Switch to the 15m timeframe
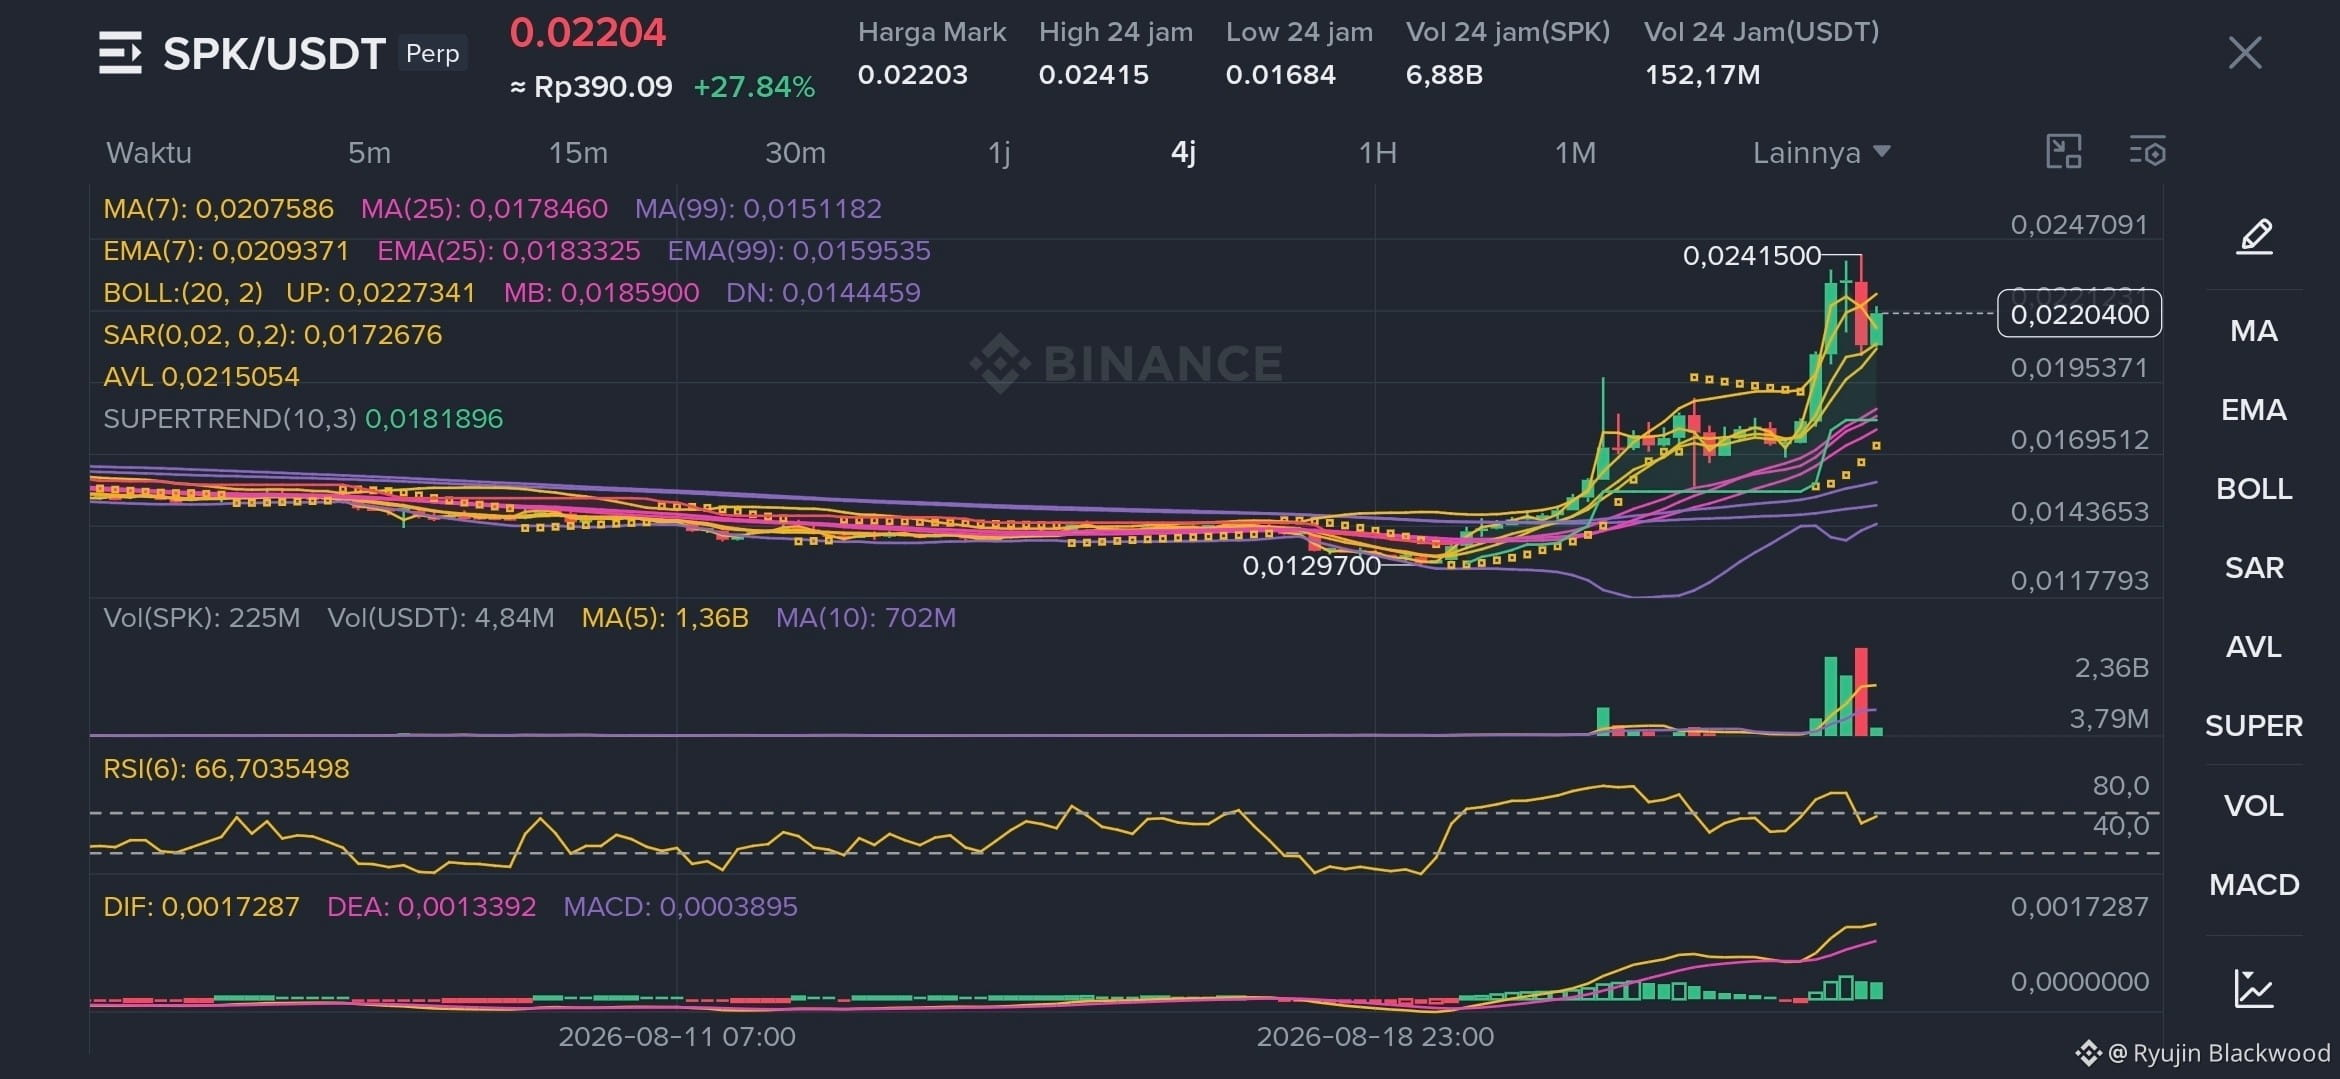 point(578,153)
